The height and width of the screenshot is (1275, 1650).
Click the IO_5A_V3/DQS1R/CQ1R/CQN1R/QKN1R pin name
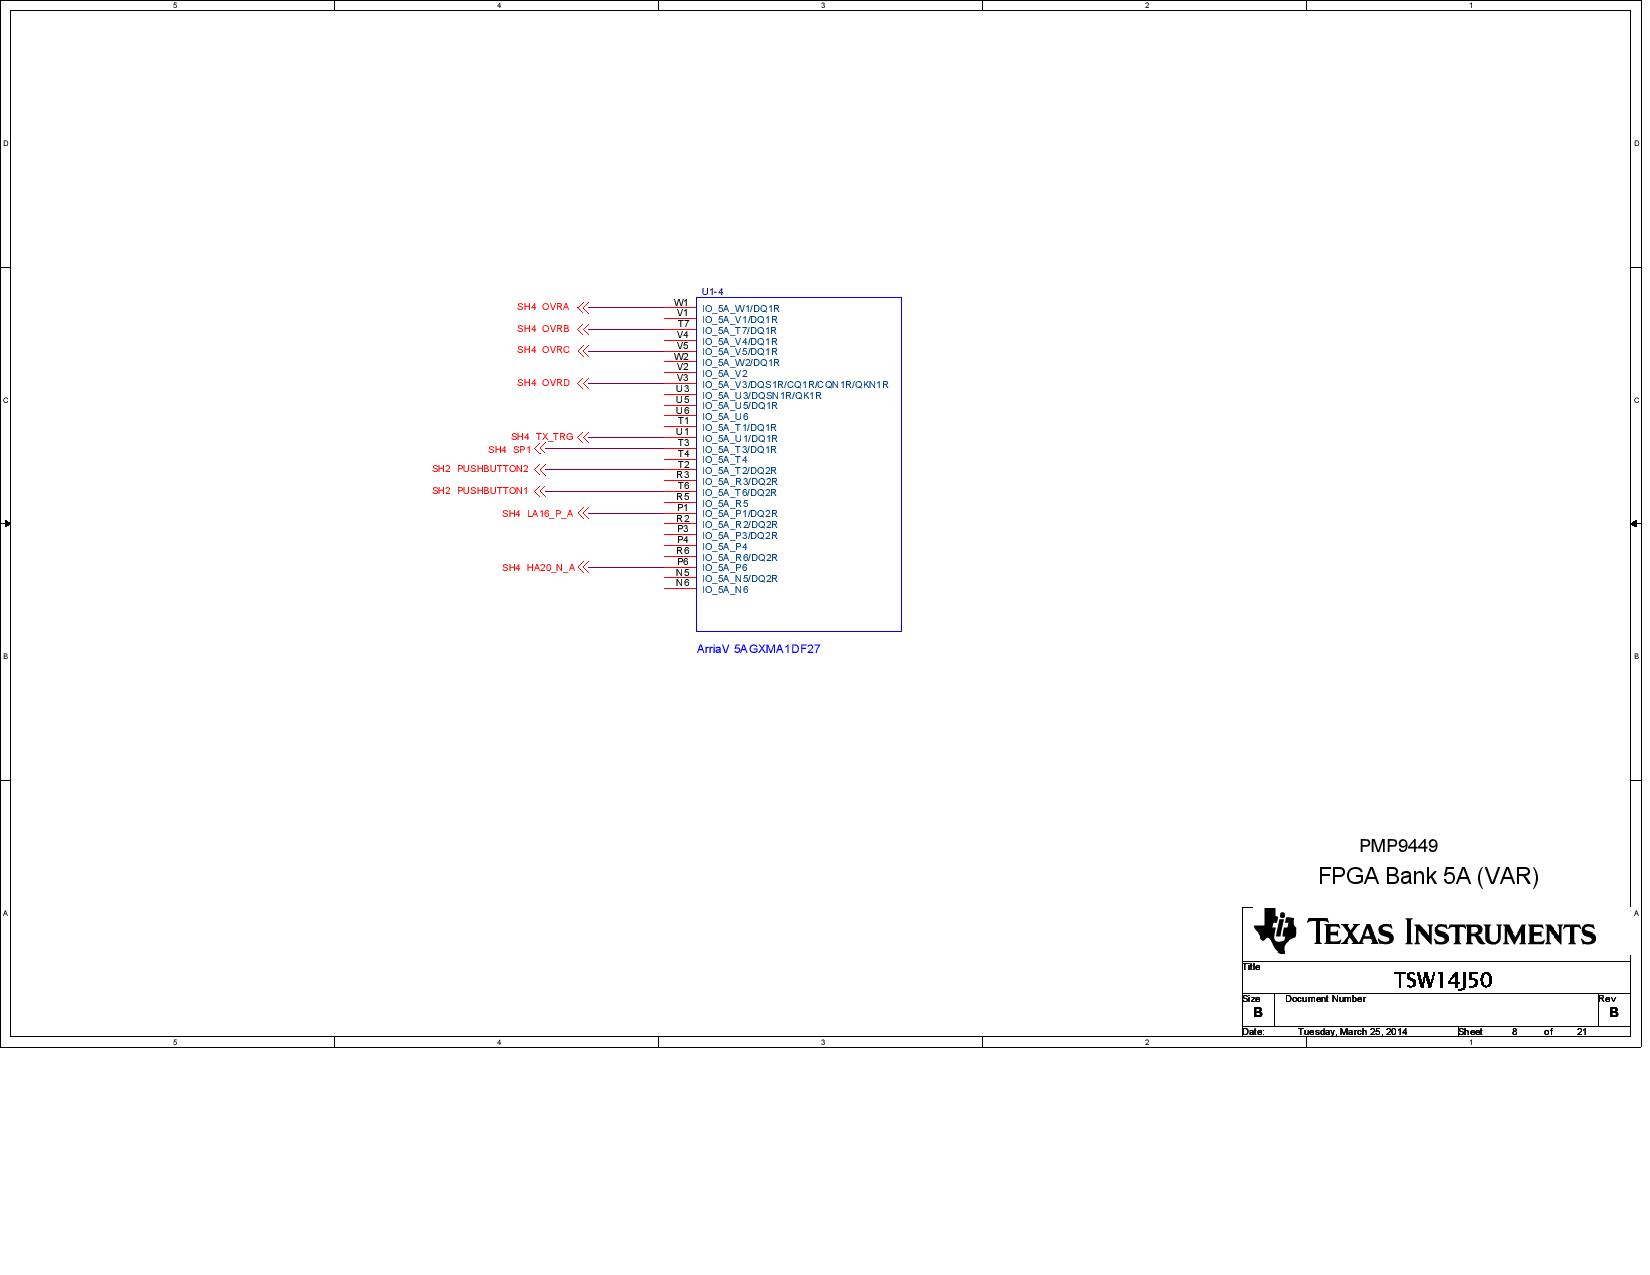pos(795,385)
